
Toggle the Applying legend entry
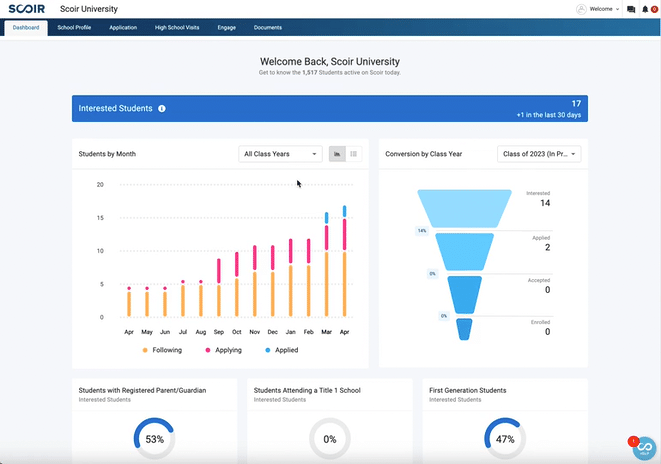pyautogui.click(x=223, y=350)
